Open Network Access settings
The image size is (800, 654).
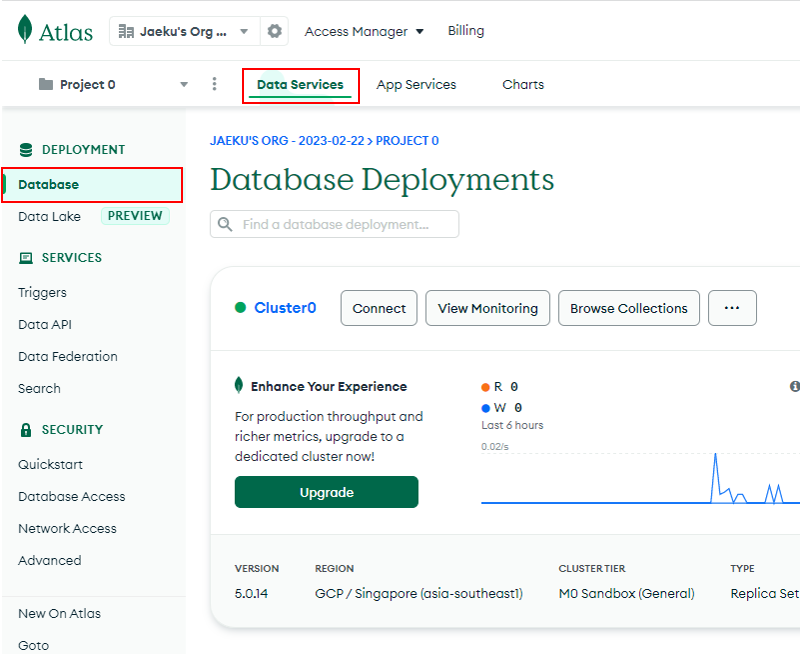click(67, 529)
